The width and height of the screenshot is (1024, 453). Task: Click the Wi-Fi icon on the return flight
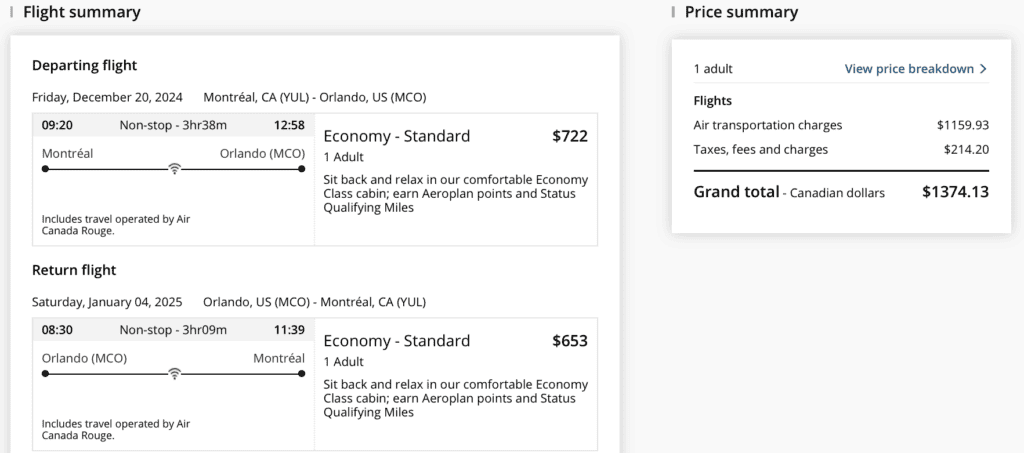point(174,374)
